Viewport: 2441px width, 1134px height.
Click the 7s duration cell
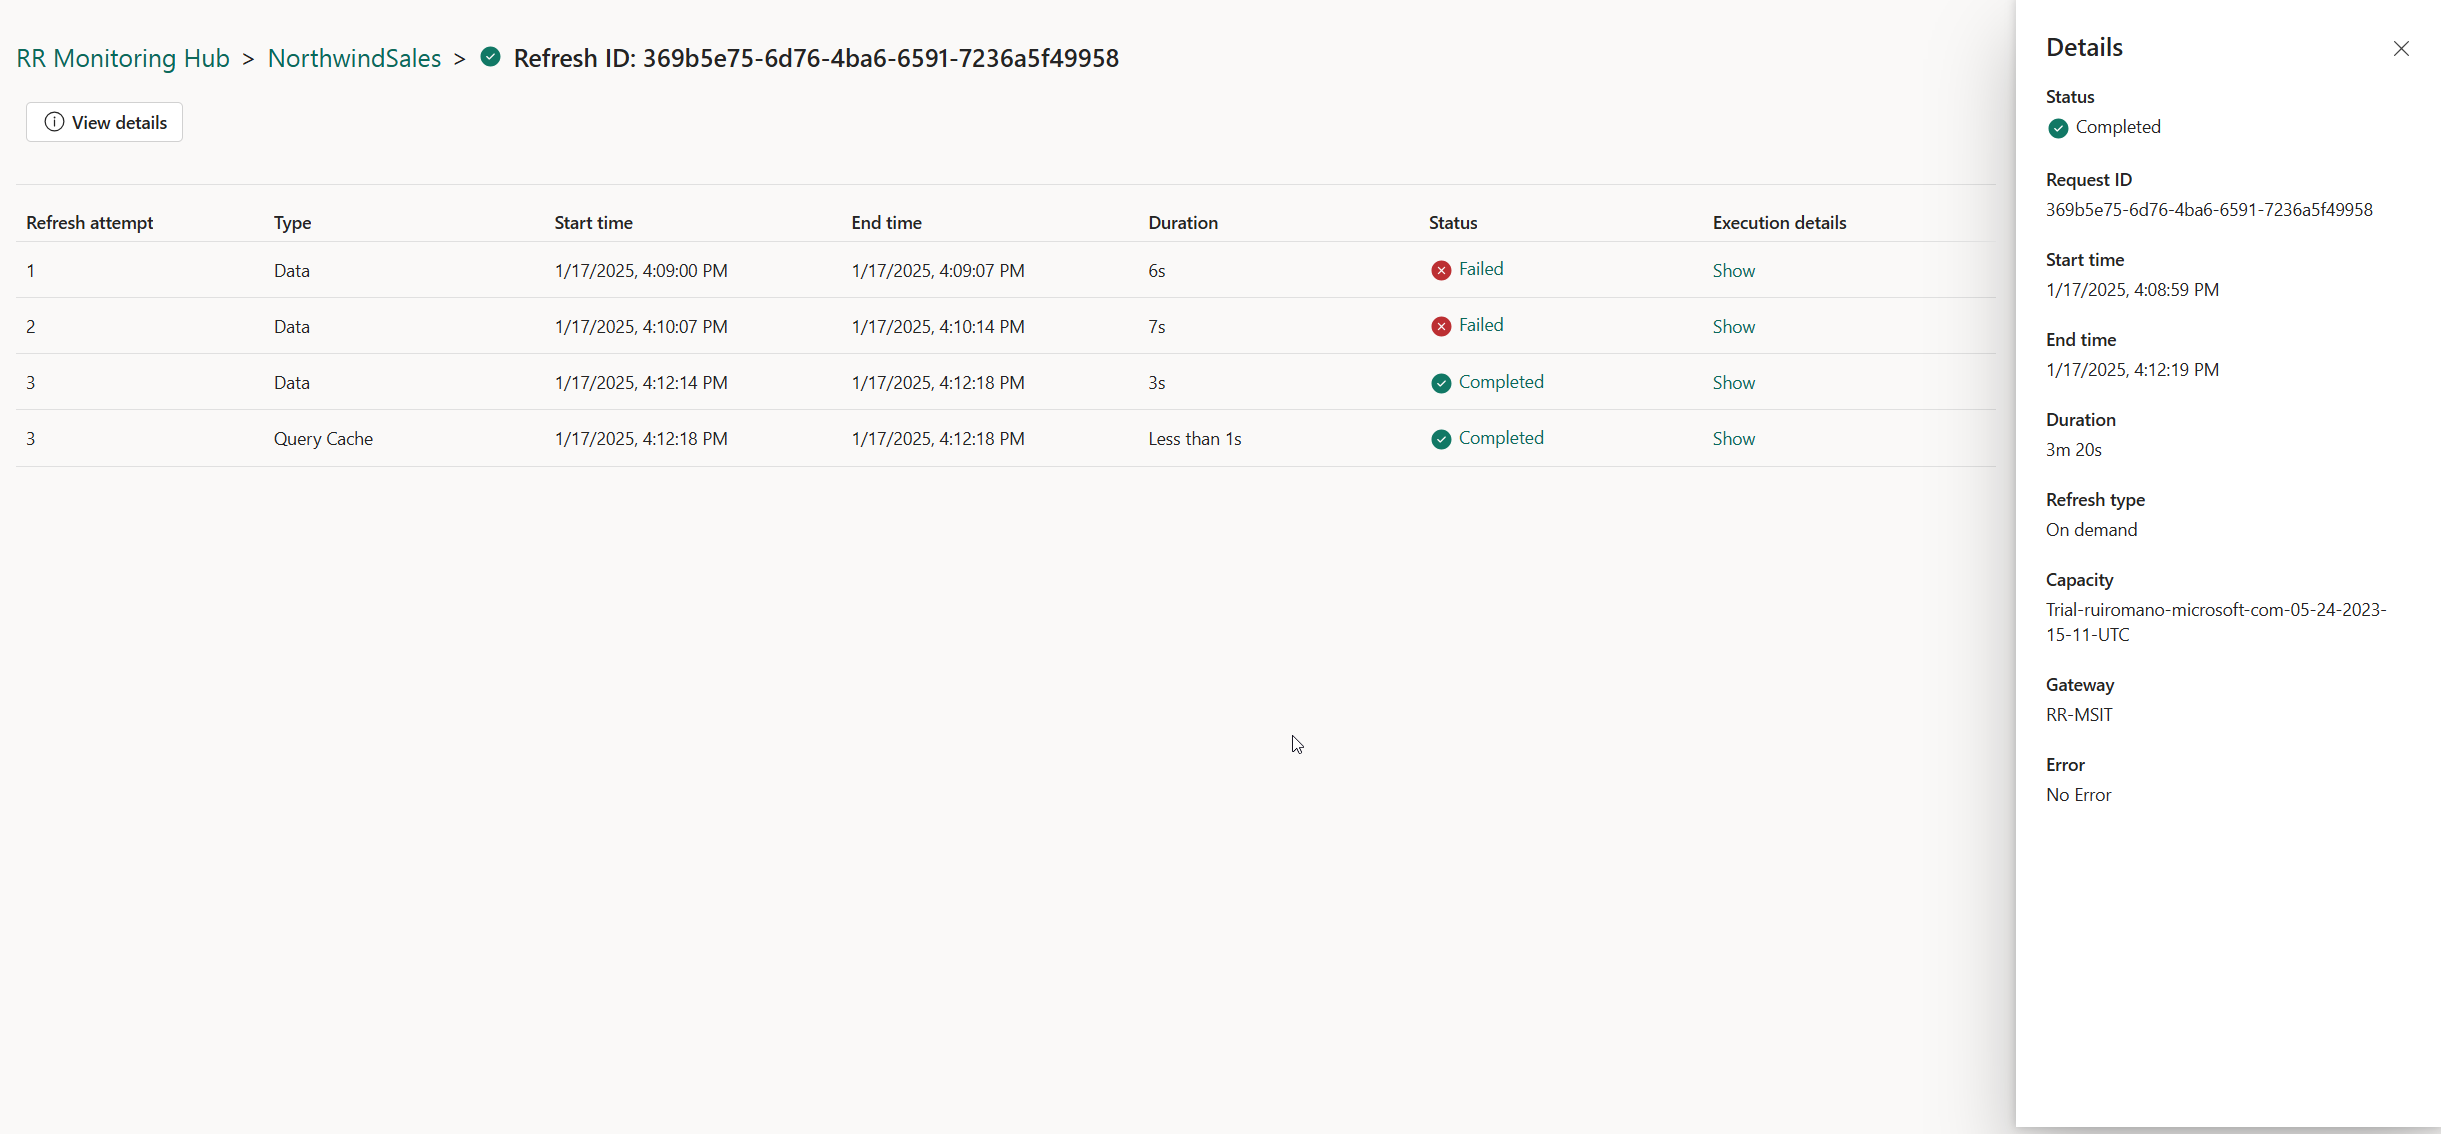coord(1157,327)
